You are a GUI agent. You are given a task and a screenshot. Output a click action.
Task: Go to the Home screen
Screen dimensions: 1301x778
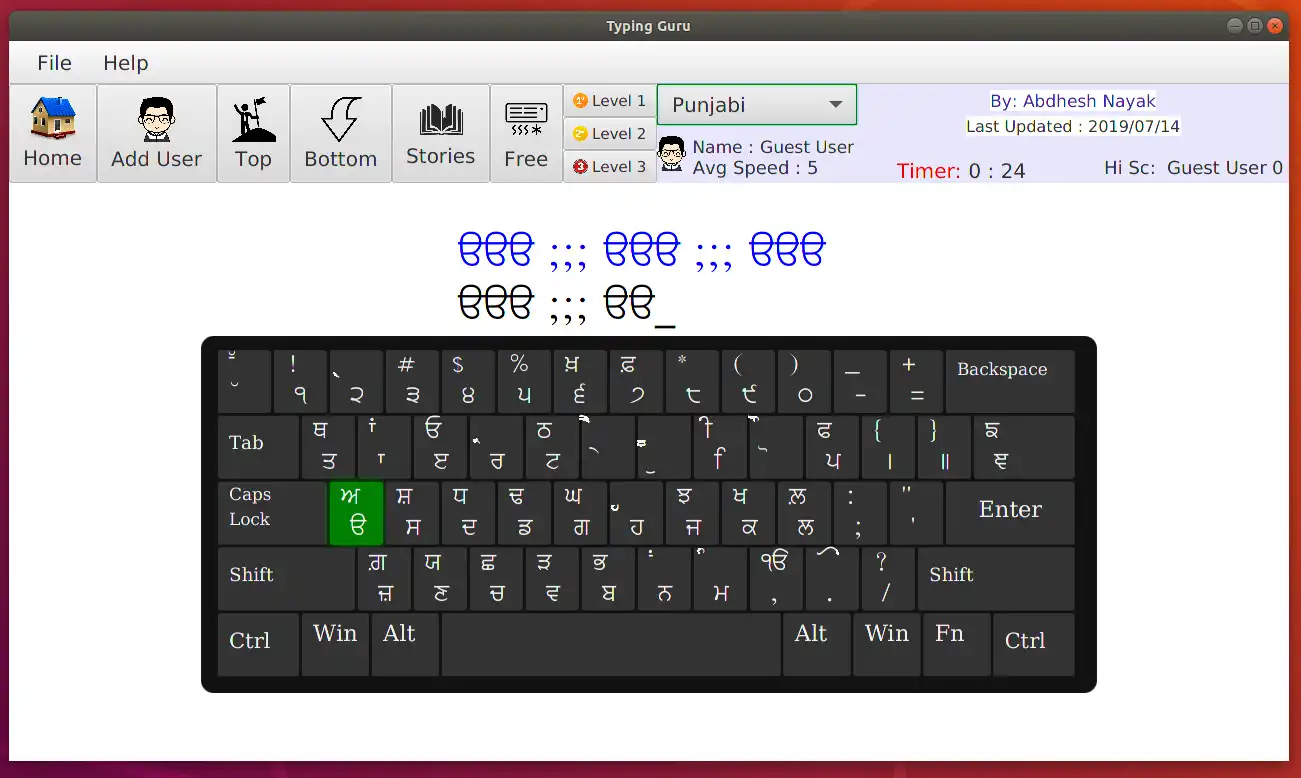pyautogui.click(x=53, y=133)
